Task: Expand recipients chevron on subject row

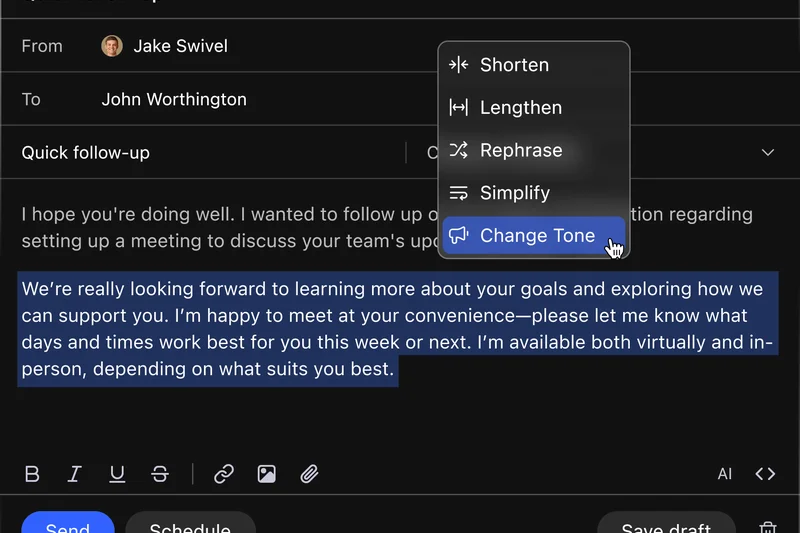Action: pos(768,153)
